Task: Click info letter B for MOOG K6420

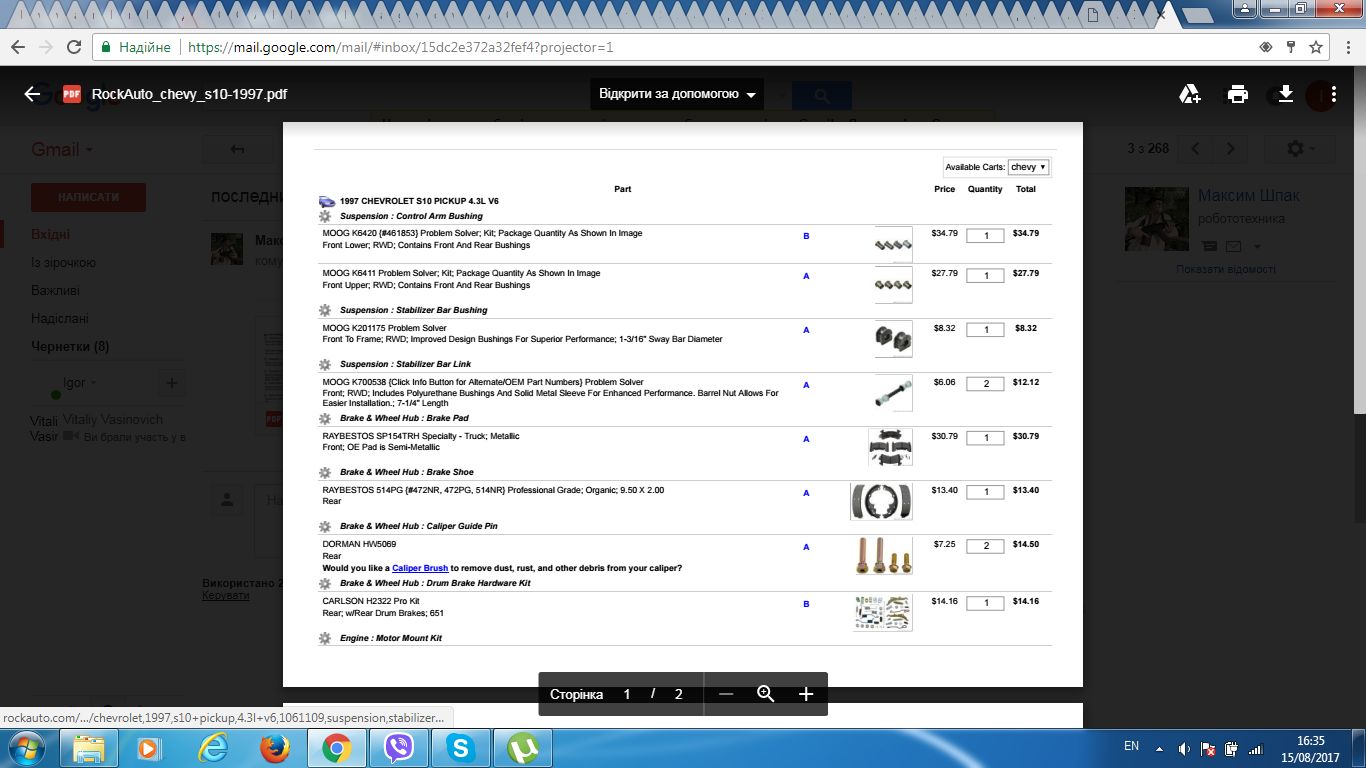Action: 806,236
